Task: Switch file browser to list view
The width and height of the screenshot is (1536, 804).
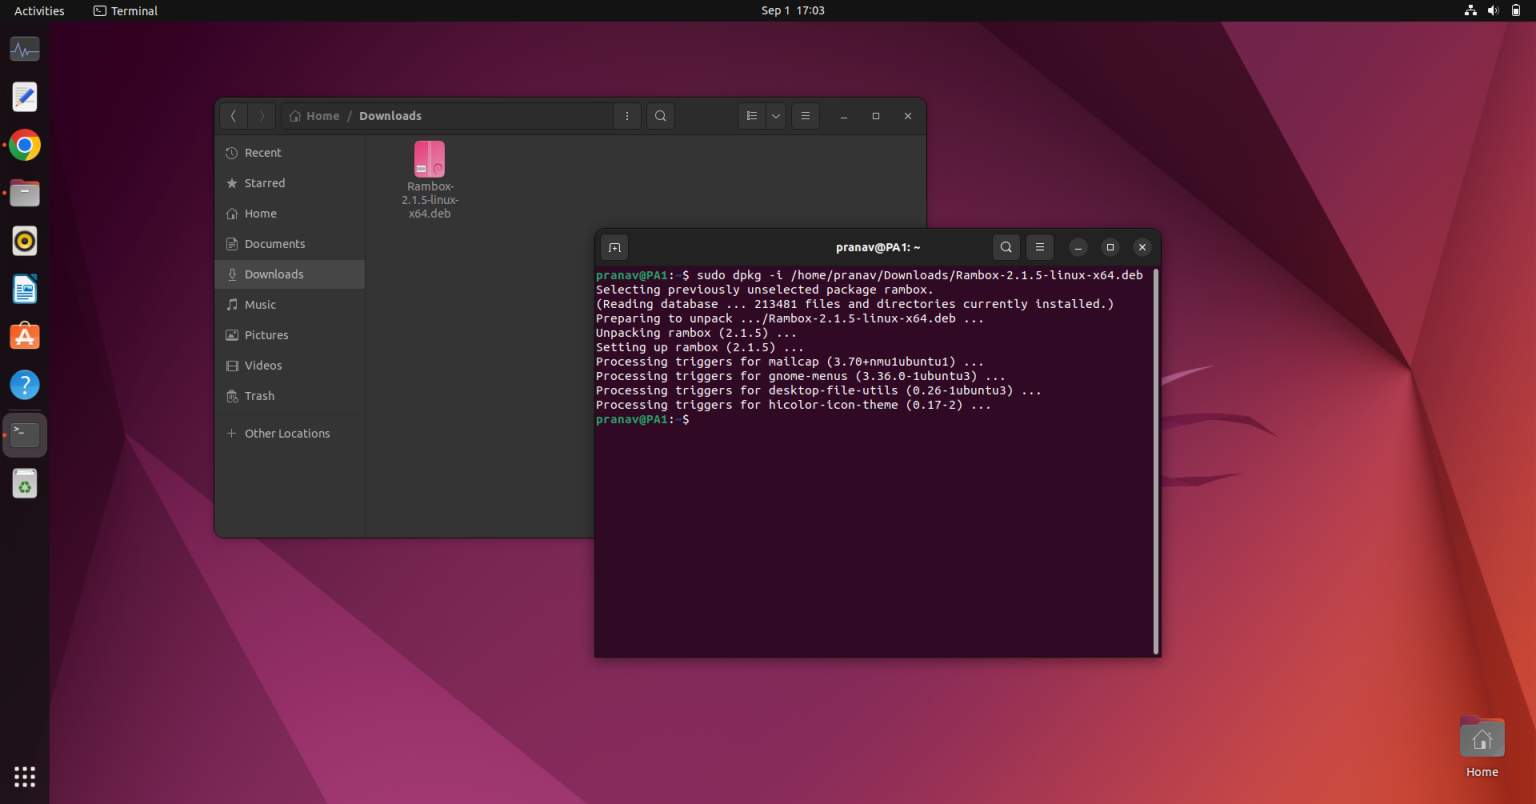Action: pyautogui.click(x=752, y=116)
